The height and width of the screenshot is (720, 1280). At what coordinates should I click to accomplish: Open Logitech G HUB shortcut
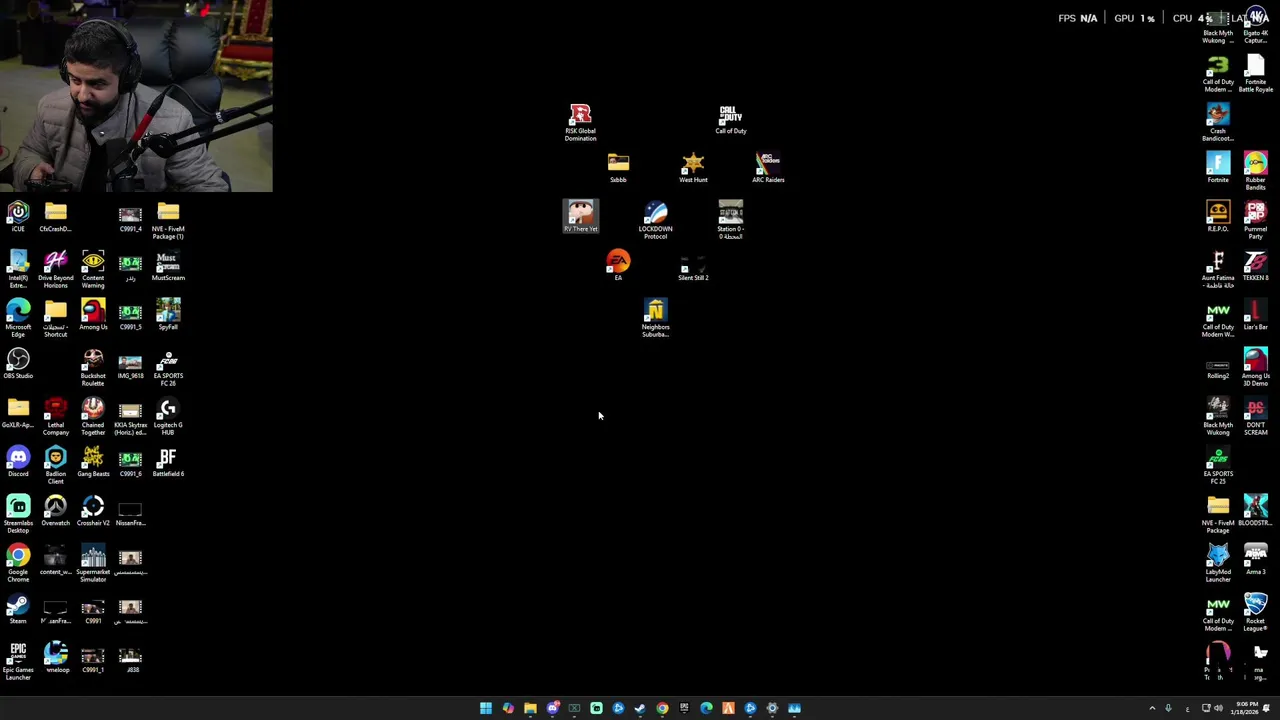168,417
